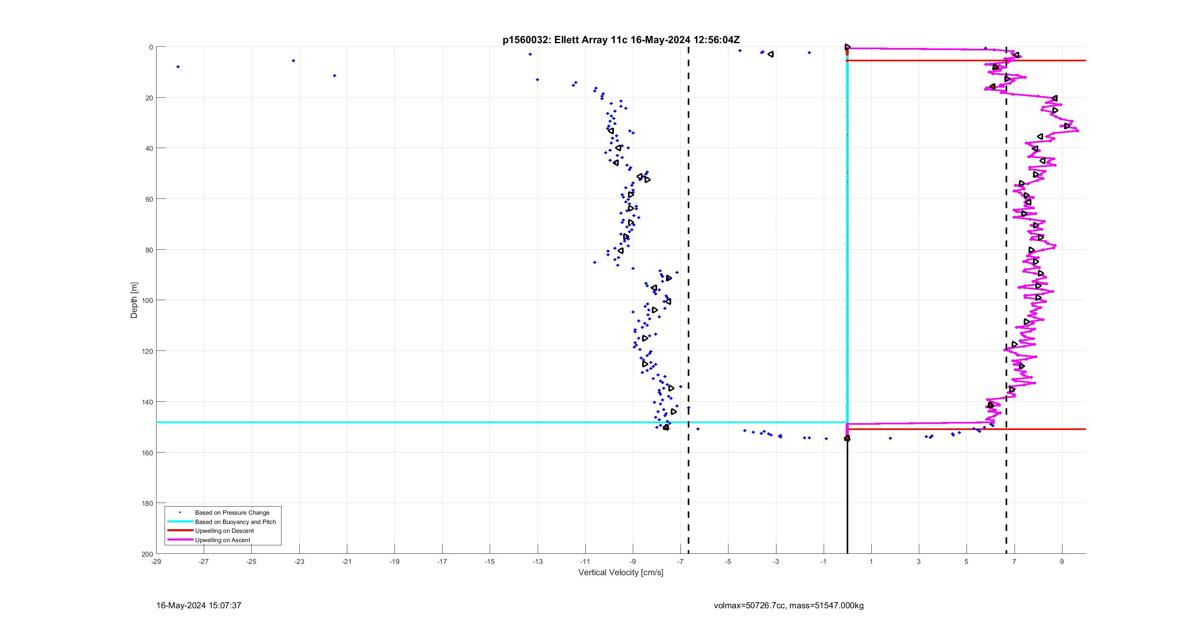Click the dark red line sample in legend
Viewport: 1200px width, 622px height.
pyautogui.click(x=179, y=530)
